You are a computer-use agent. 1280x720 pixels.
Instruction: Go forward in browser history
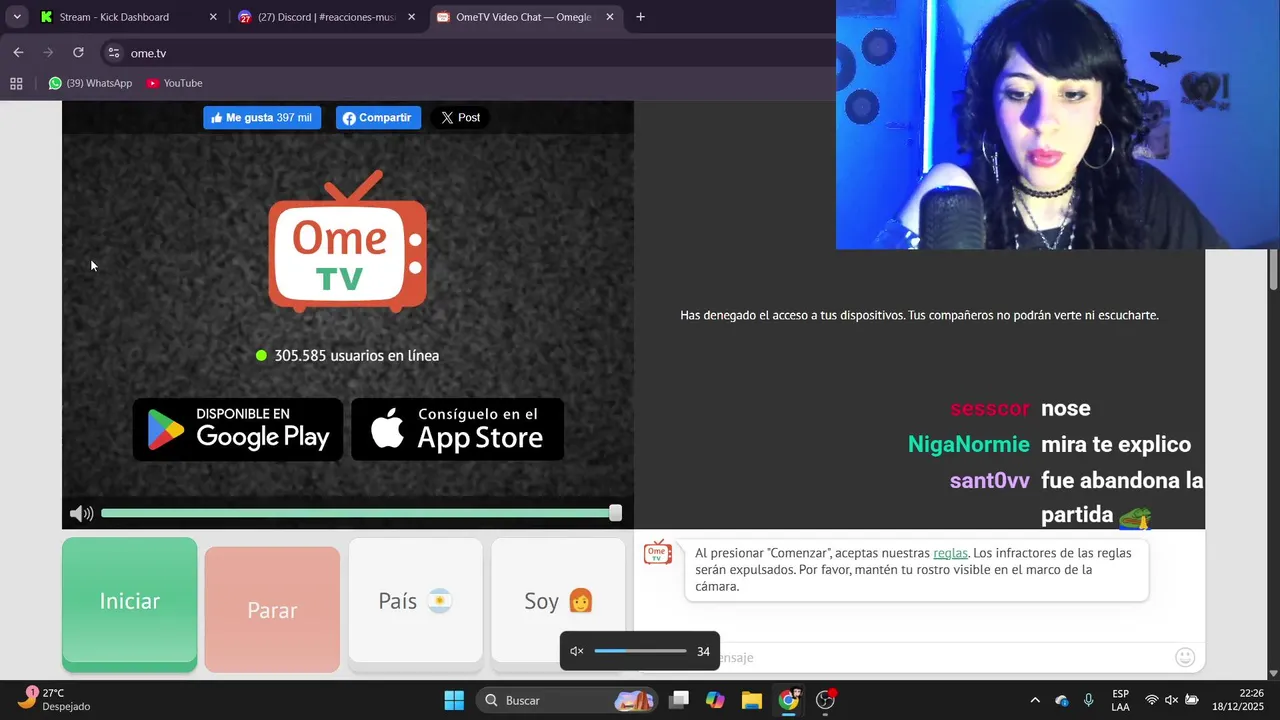[48, 53]
